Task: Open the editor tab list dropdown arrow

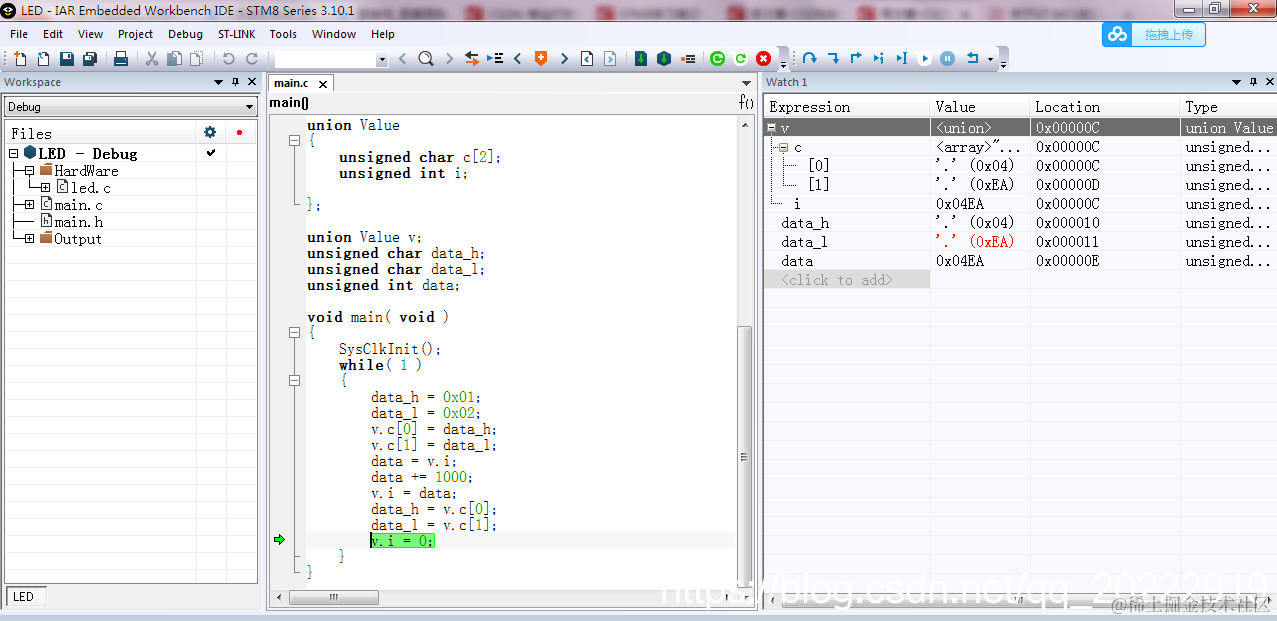Action: [x=746, y=83]
